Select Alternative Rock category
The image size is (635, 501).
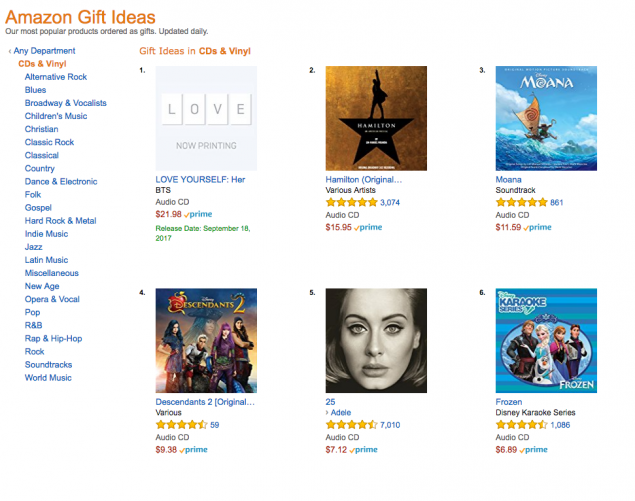click(56, 77)
